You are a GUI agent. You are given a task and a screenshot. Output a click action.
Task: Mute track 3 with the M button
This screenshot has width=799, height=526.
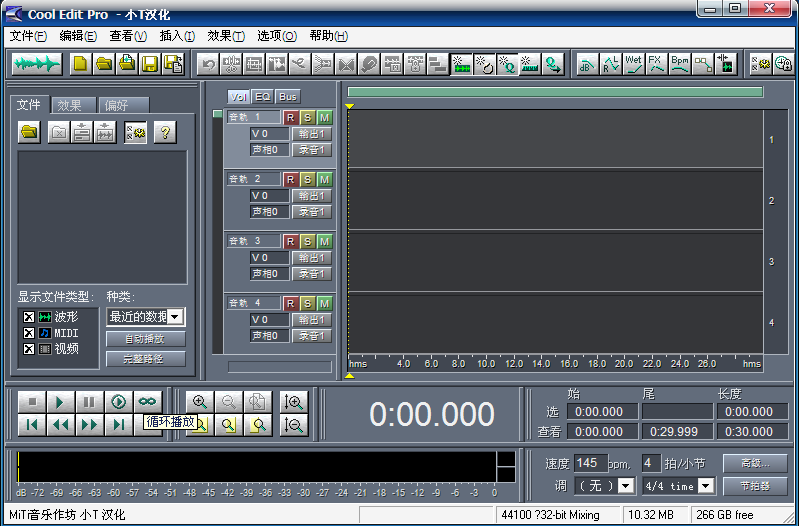(x=325, y=241)
